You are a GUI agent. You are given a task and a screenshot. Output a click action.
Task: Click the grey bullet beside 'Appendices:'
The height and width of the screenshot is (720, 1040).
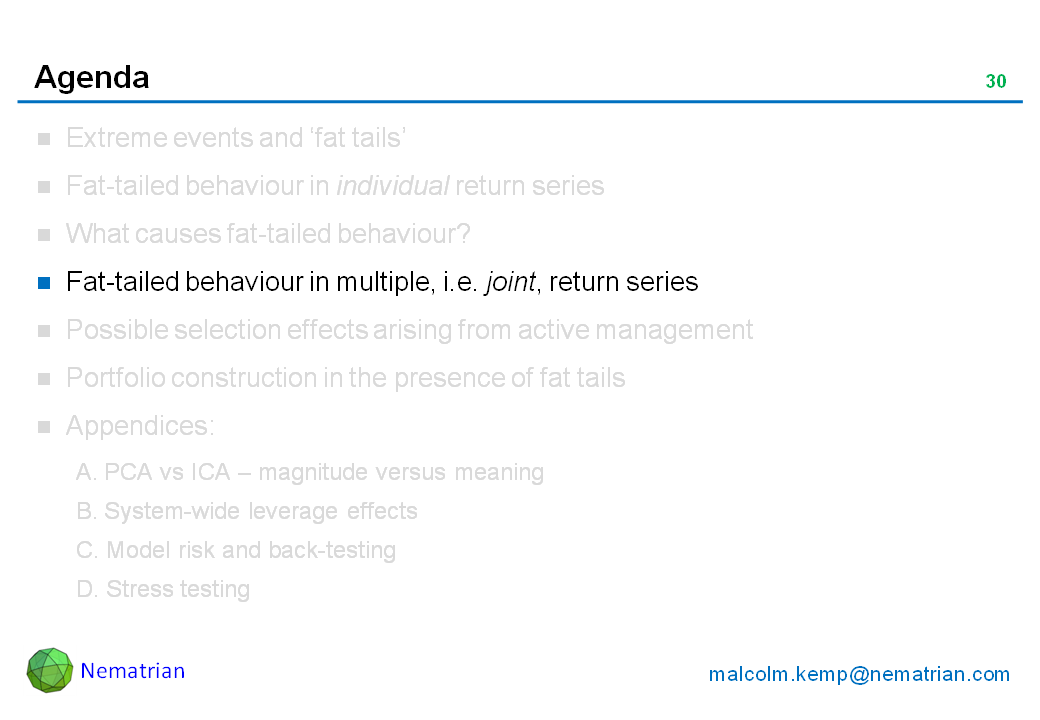pyautogui.click(x=44, y=427)
